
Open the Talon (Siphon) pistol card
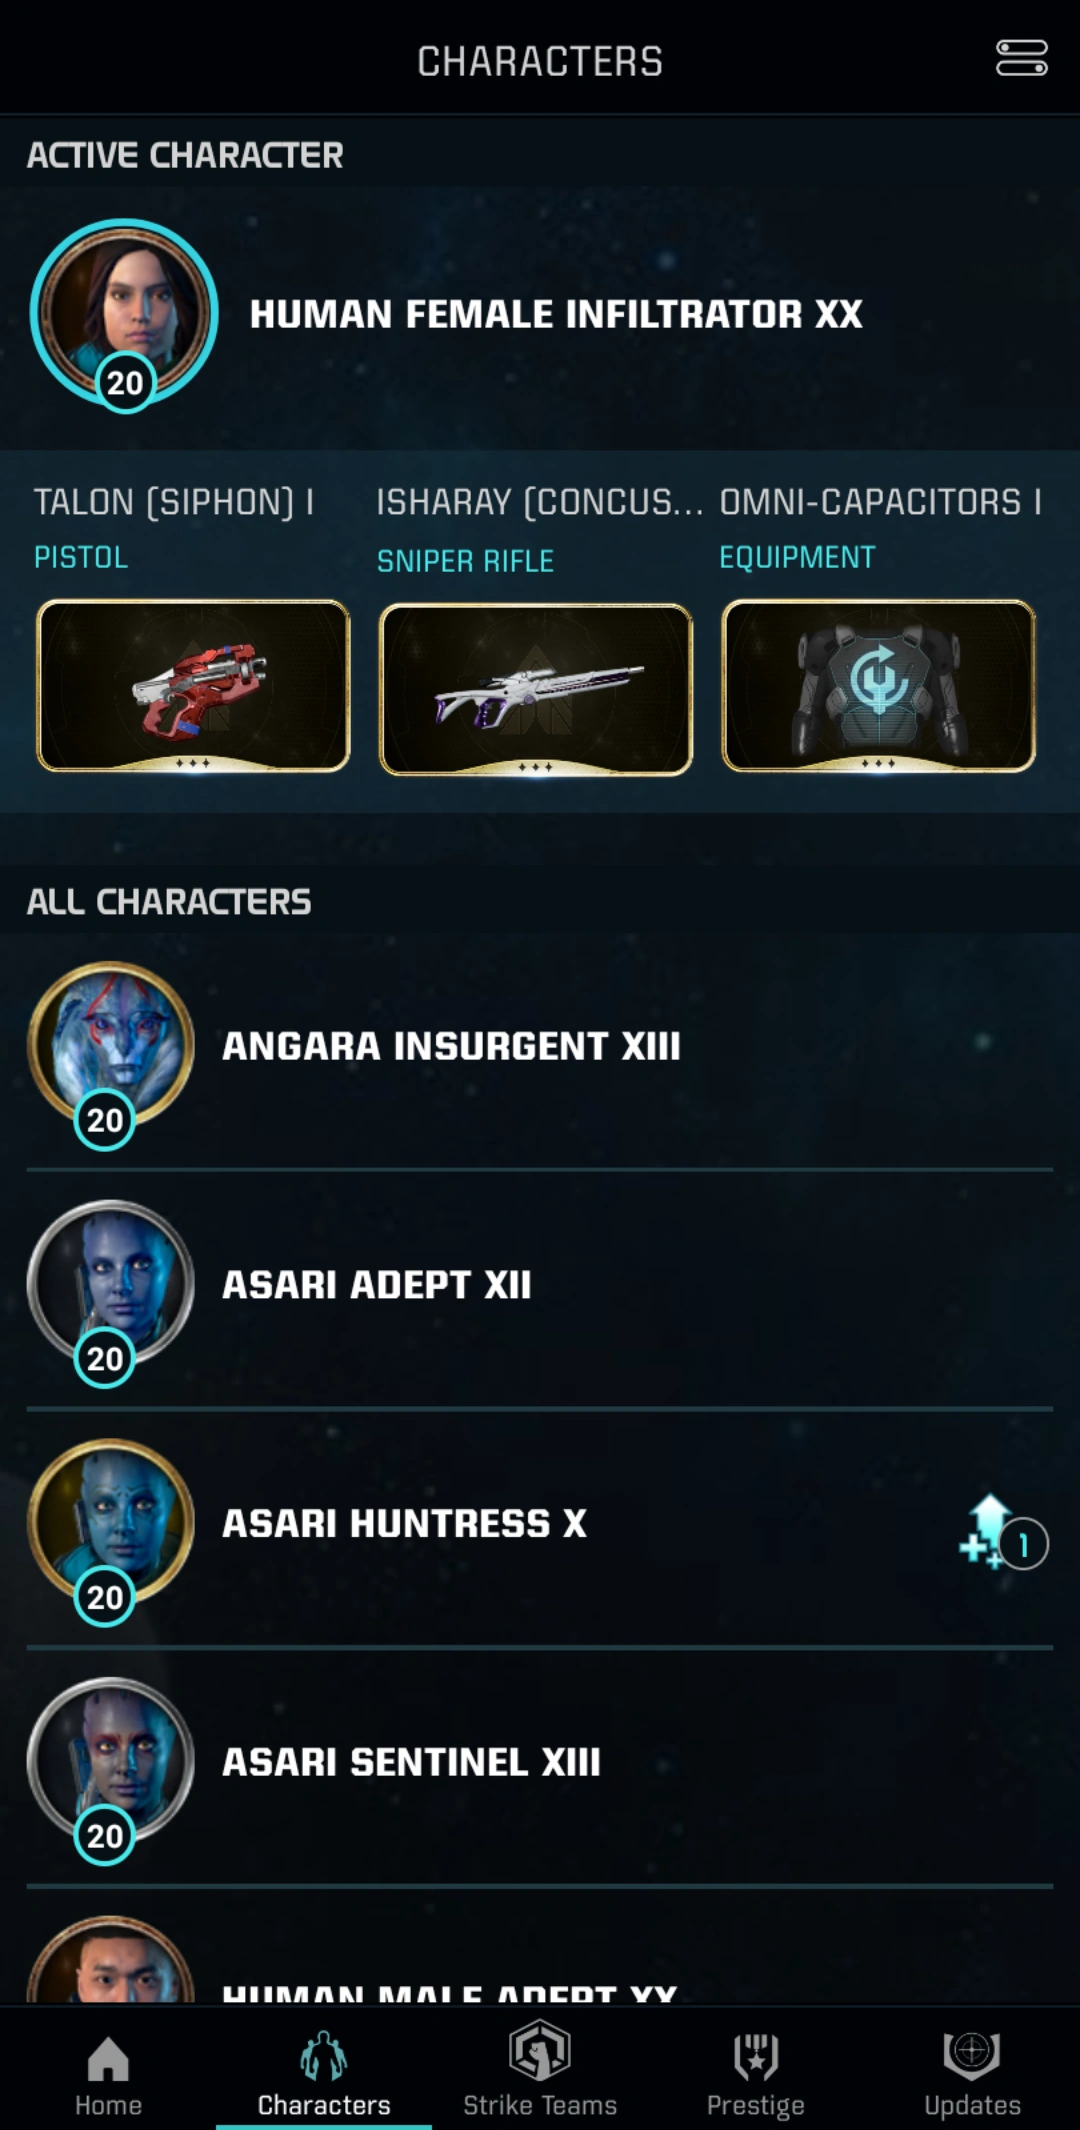click(193, 686)
